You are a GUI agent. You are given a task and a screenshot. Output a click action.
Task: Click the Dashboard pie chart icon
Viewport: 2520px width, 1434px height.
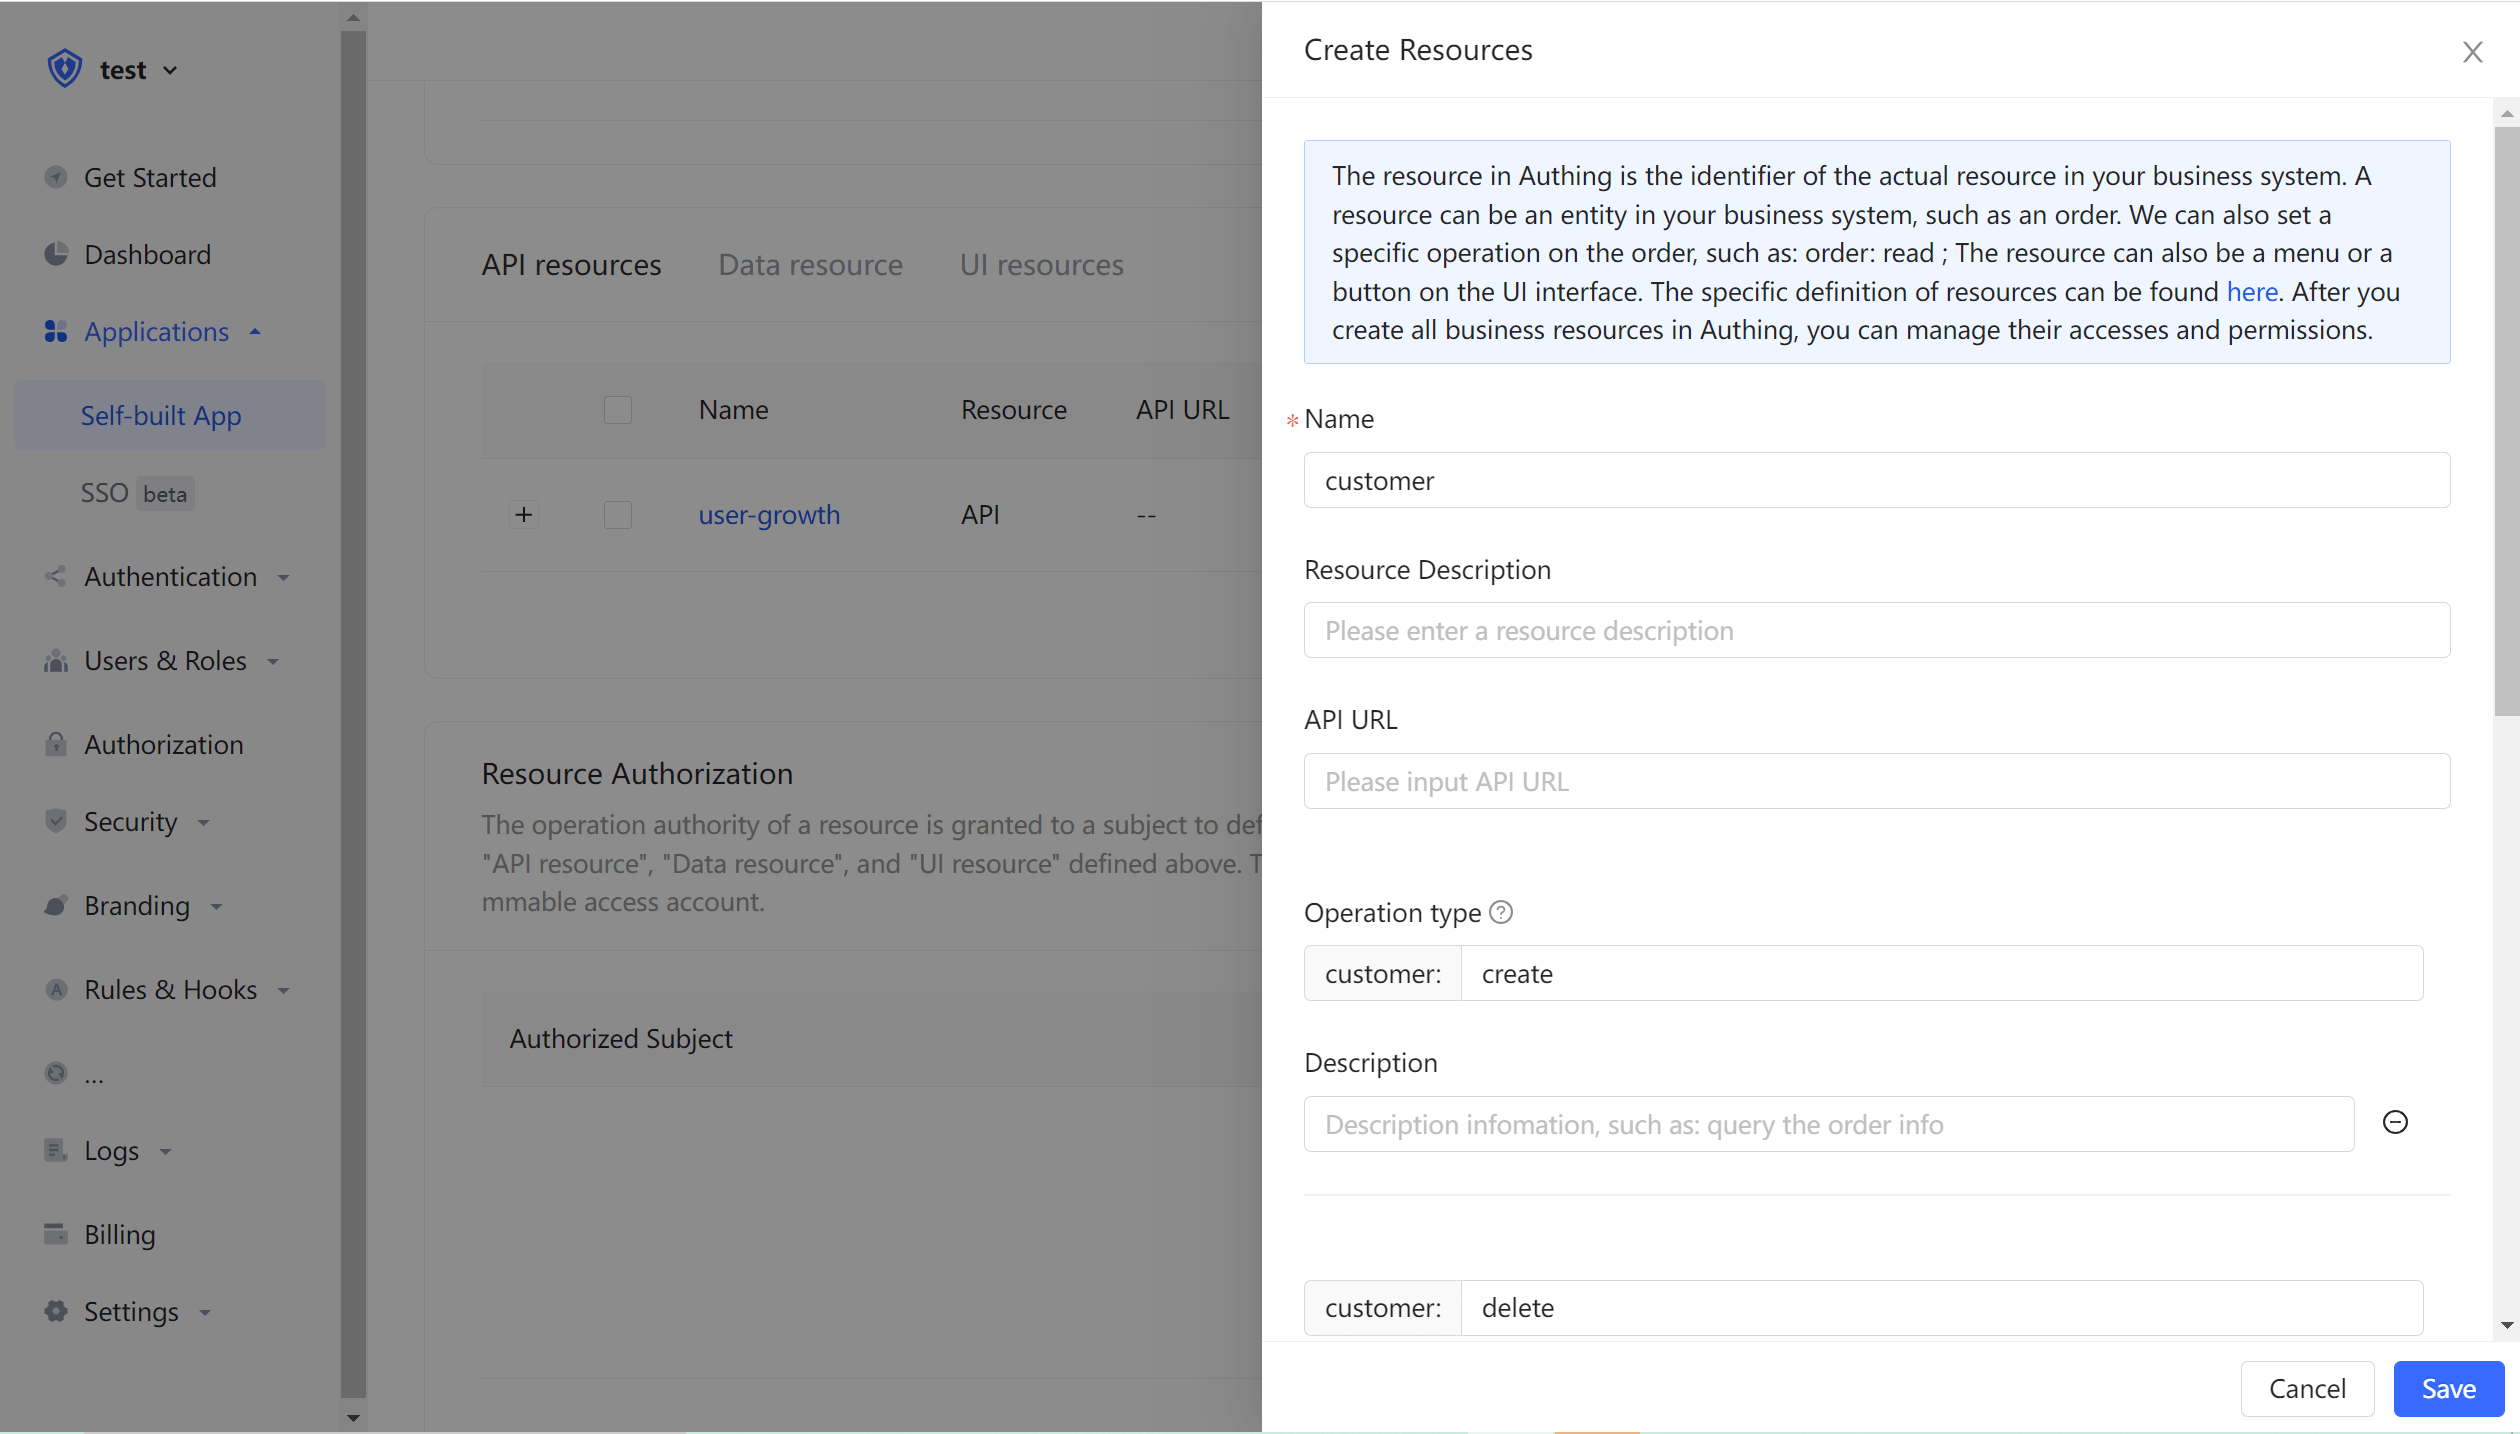56,254
